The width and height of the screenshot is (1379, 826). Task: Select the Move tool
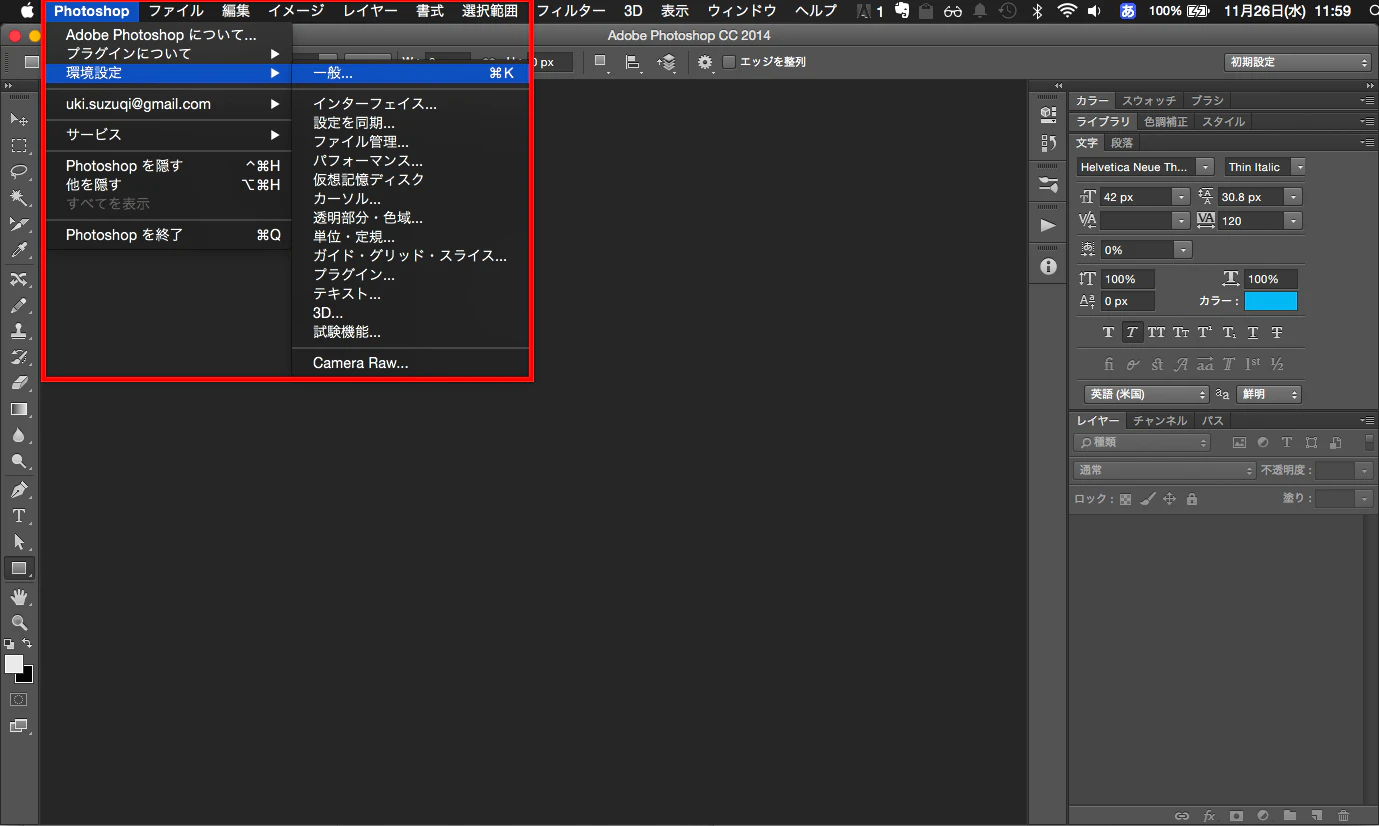(18, 119)
